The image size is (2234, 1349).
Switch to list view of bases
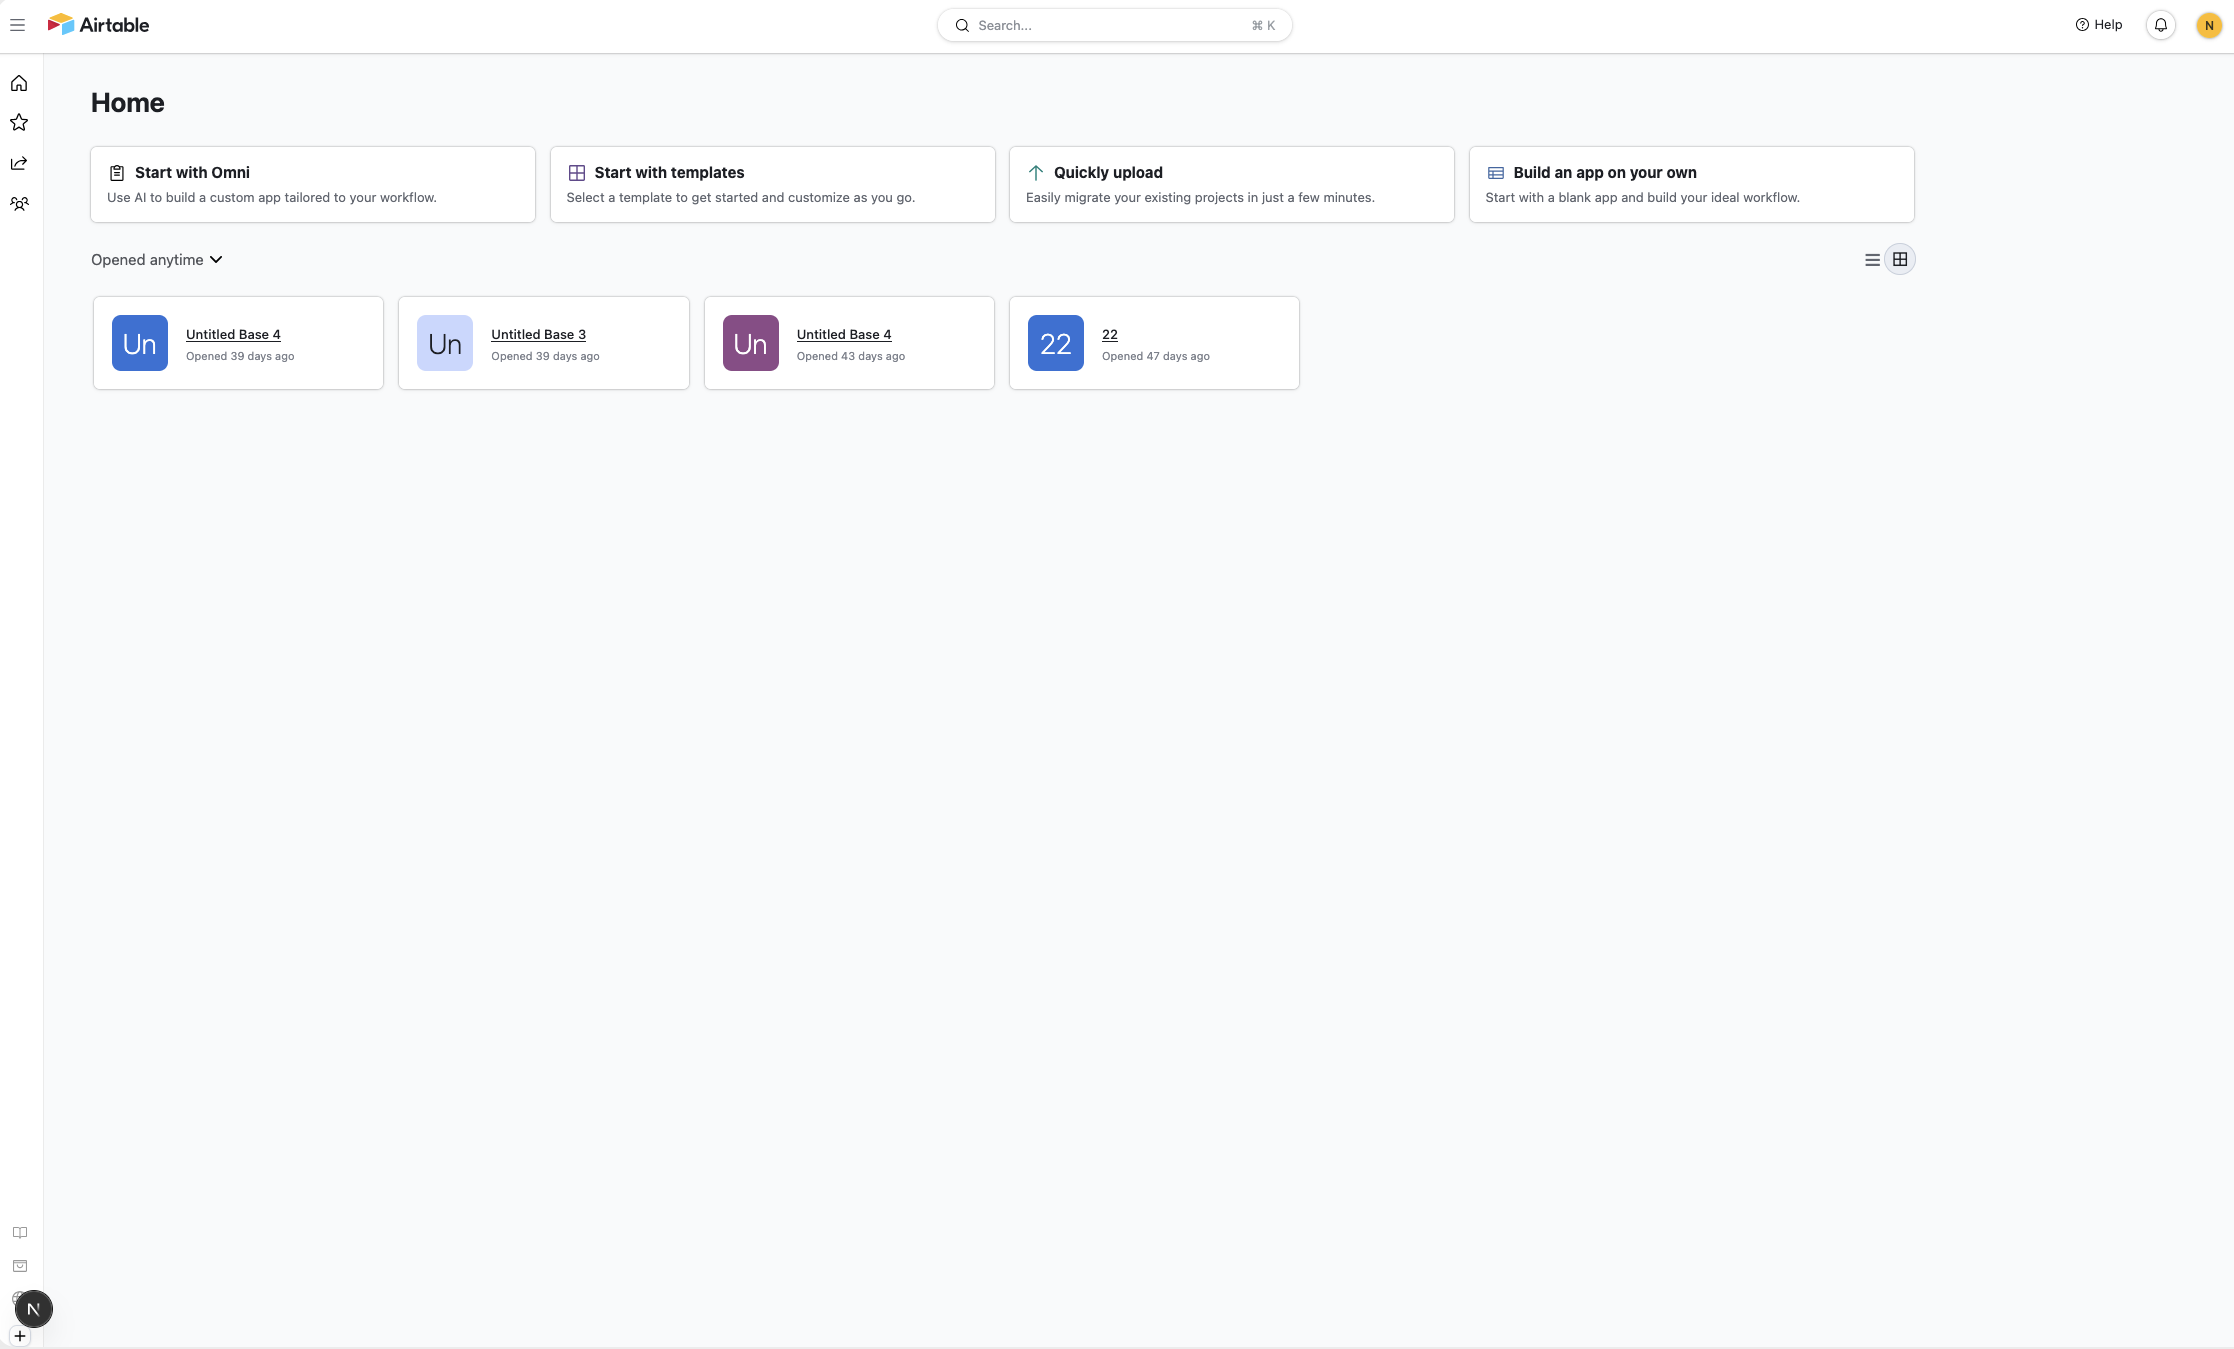1871,259
